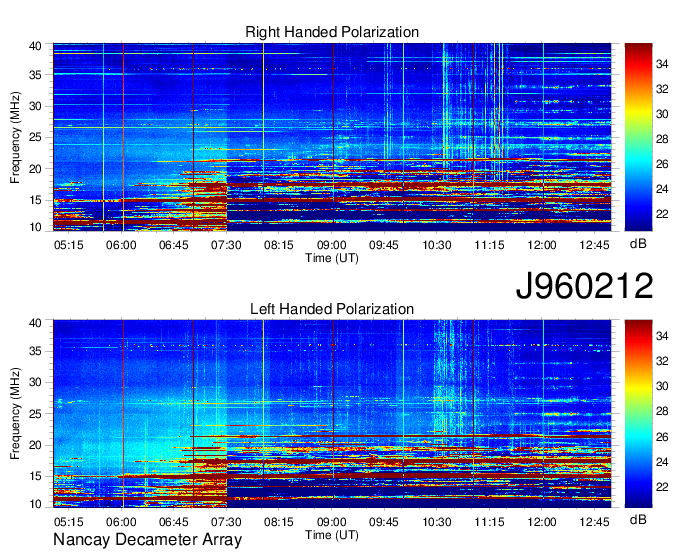This screenshot has width=680, height=552.
Task: Click the 09:45 tick of the Left Handed plot
Action: [384, 521]
